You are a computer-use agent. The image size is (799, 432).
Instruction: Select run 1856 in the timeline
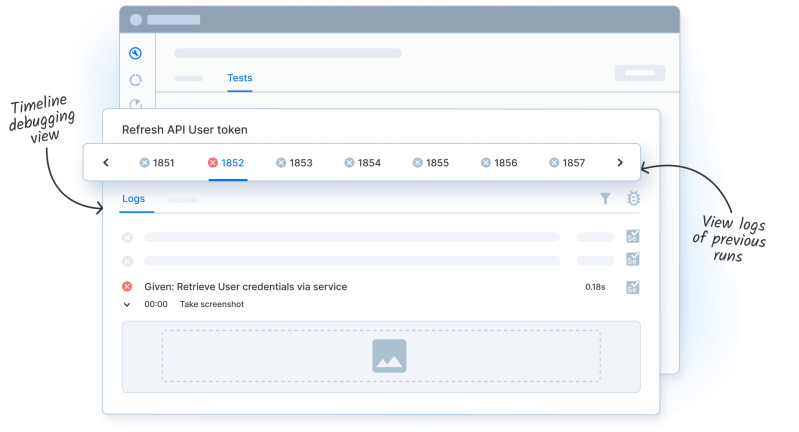[x=499, y=163]
